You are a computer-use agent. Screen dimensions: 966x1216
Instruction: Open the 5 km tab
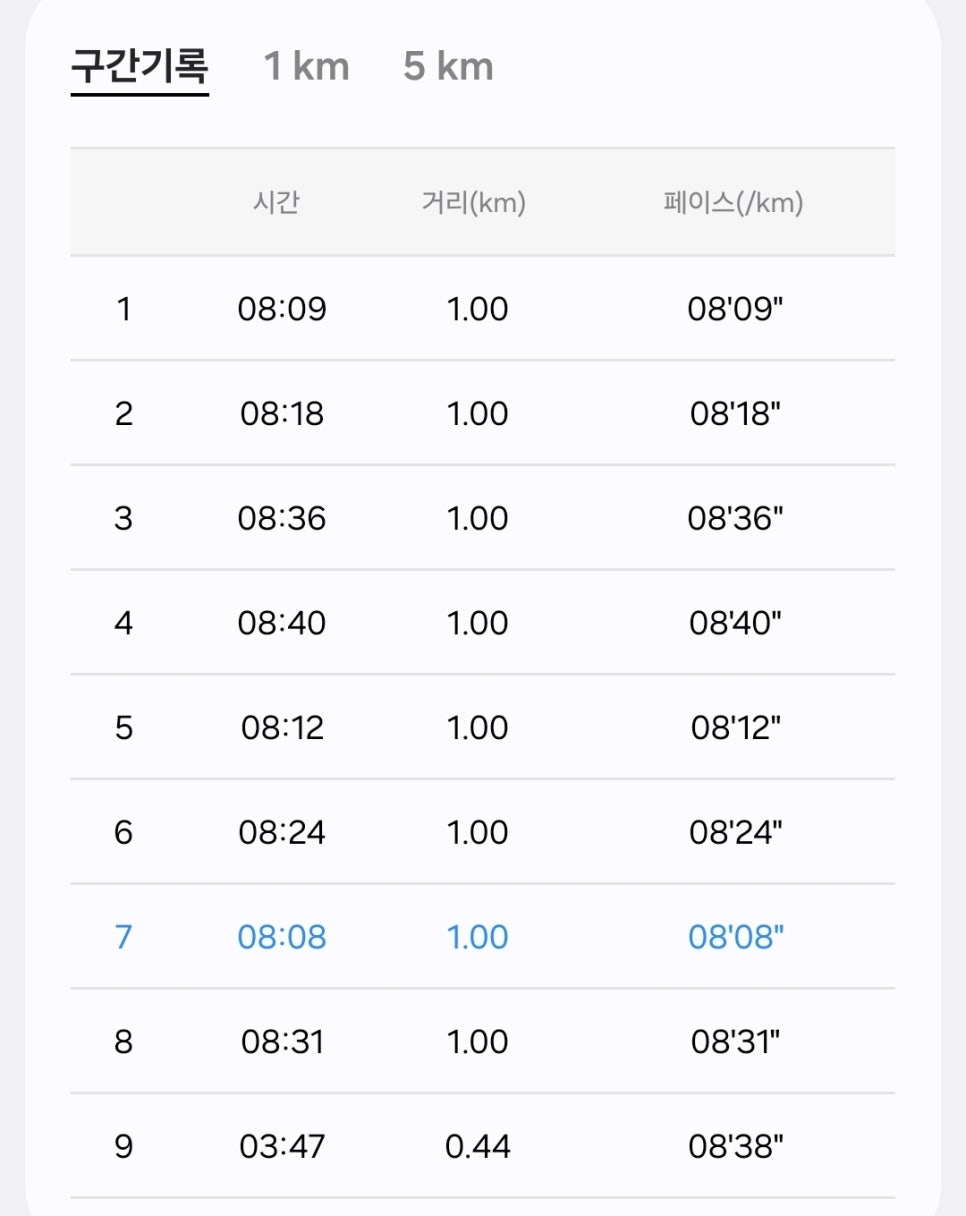point(448,67)
